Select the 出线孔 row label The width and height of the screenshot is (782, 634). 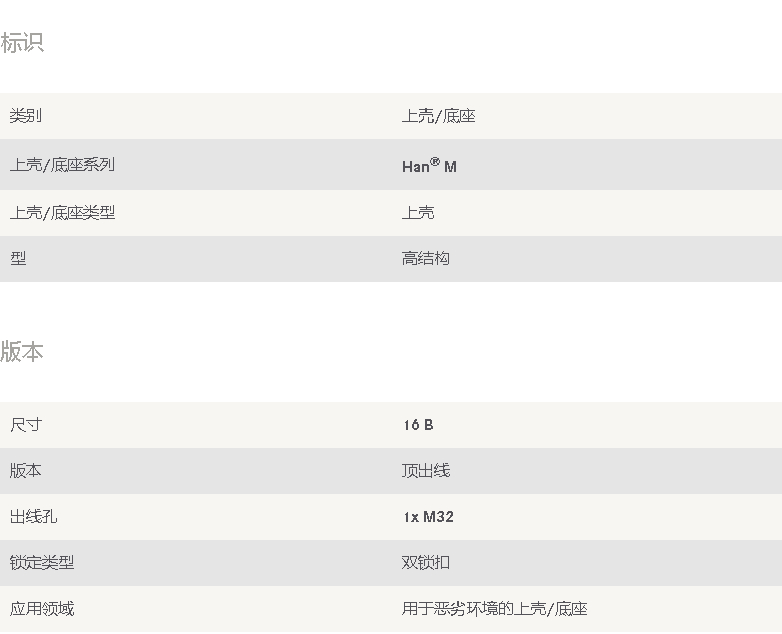point(33,516)
